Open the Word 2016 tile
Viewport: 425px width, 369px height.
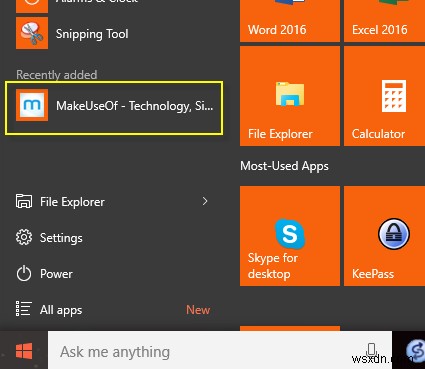pos(290,21)
